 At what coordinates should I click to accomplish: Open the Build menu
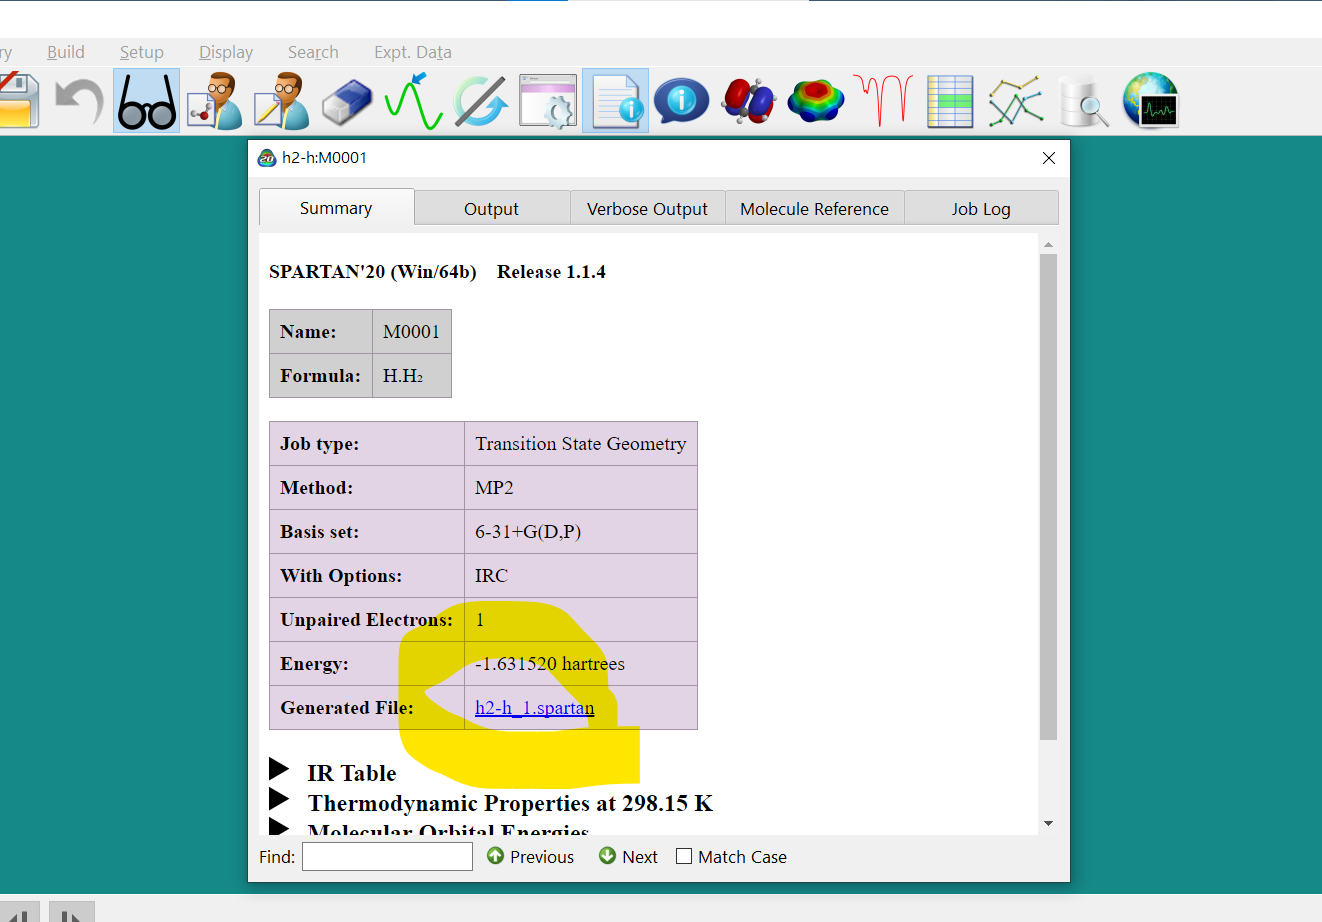pyautogui.click(x=66, y=52)
